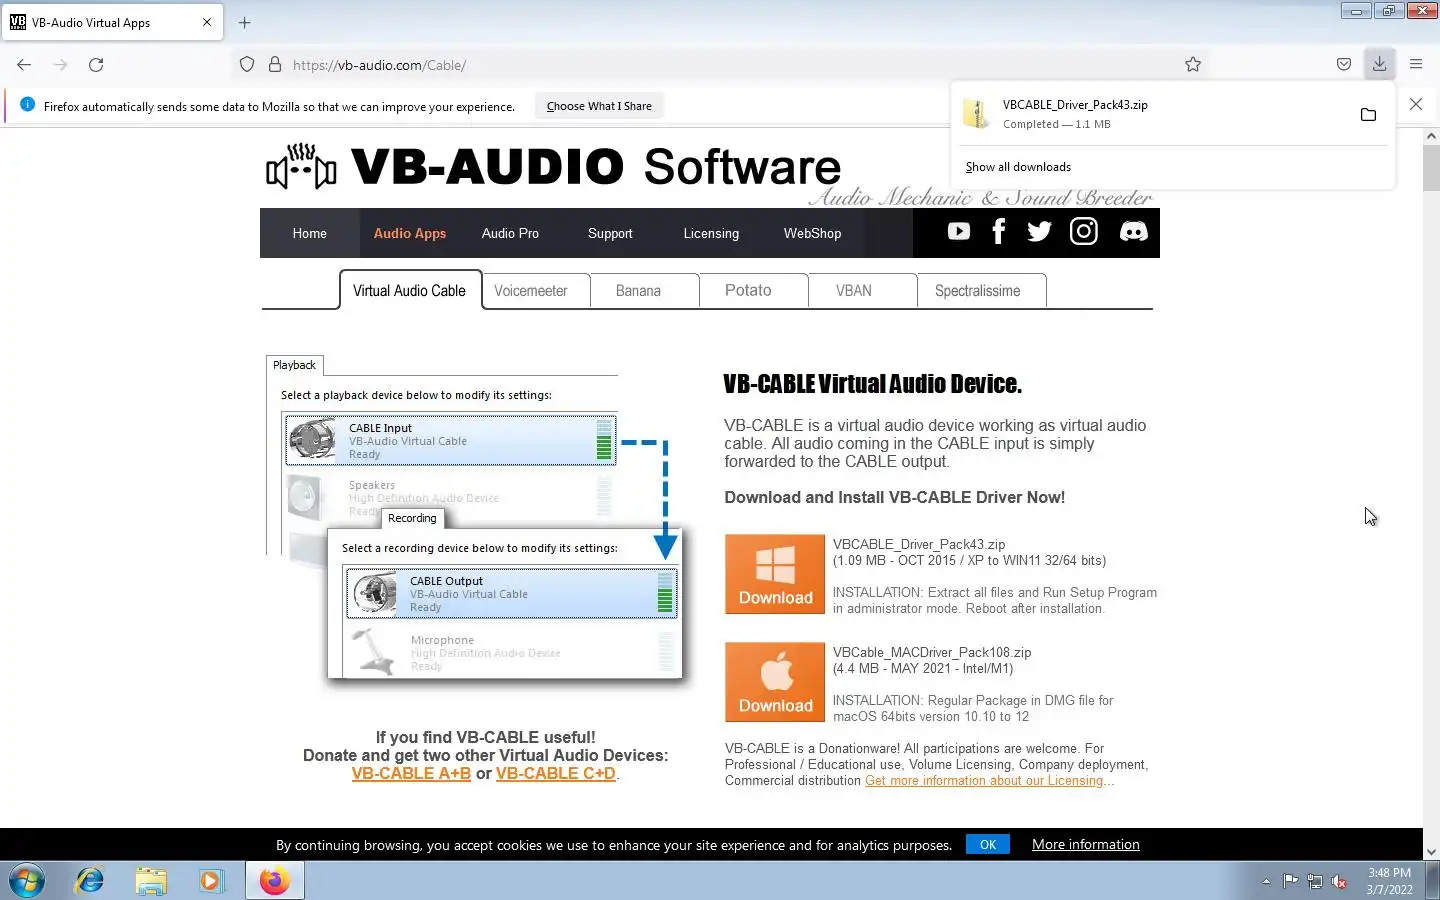Click the playback and recording devices illustration
Image resolution: width=1440 pixels, height=900 pixels.
coord(475,520)
